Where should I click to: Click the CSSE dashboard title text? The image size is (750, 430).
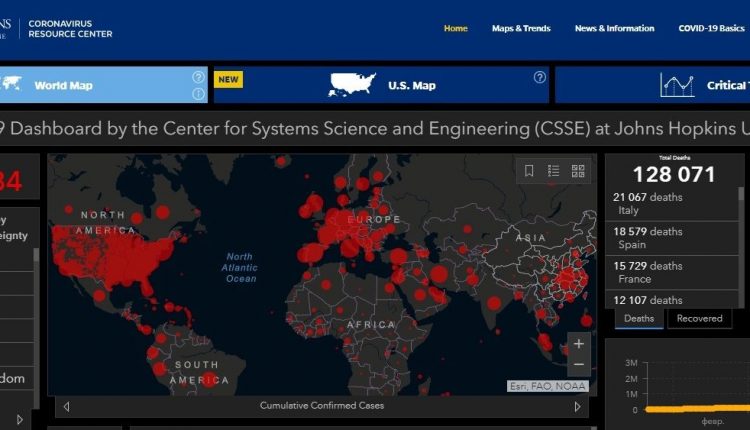375,129
